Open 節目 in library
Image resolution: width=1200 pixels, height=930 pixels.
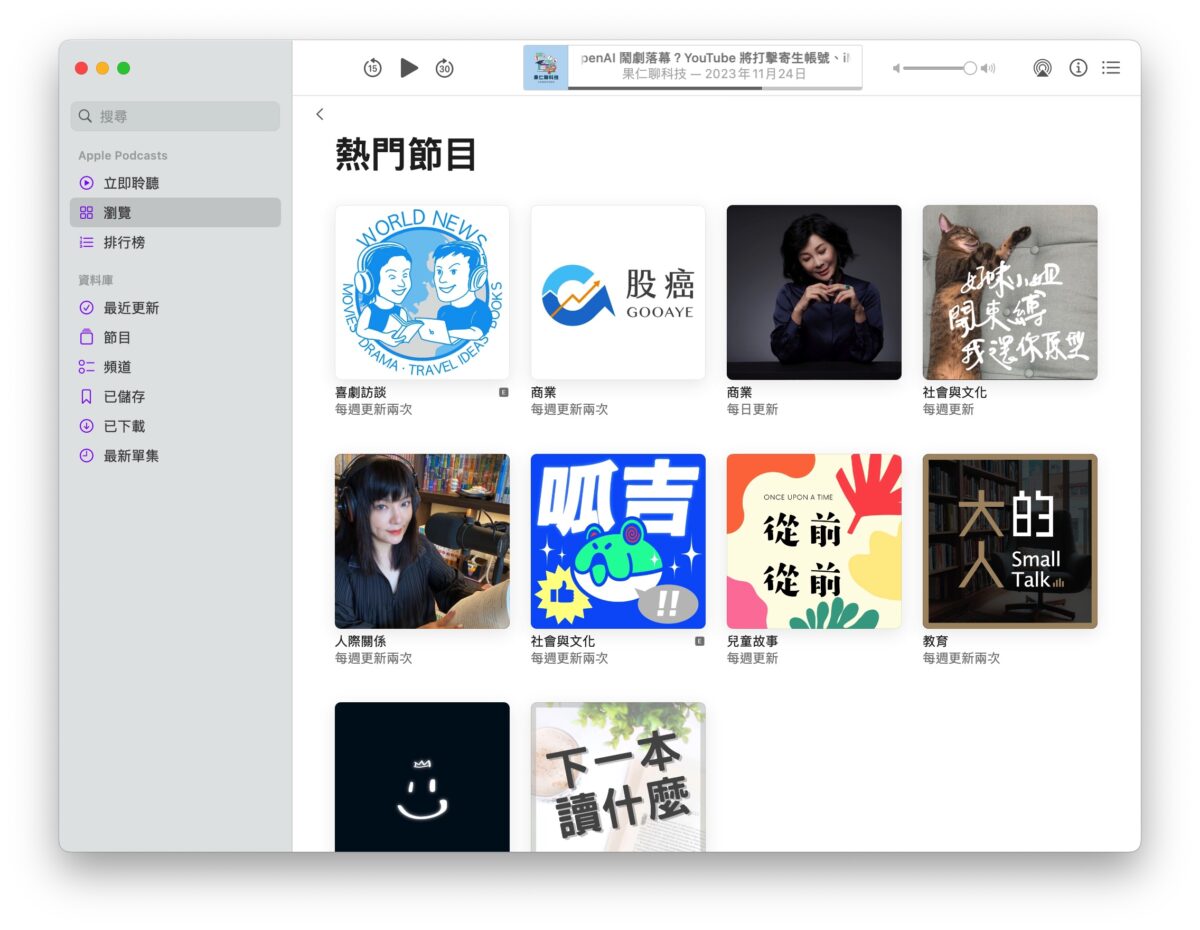(175, 337)
